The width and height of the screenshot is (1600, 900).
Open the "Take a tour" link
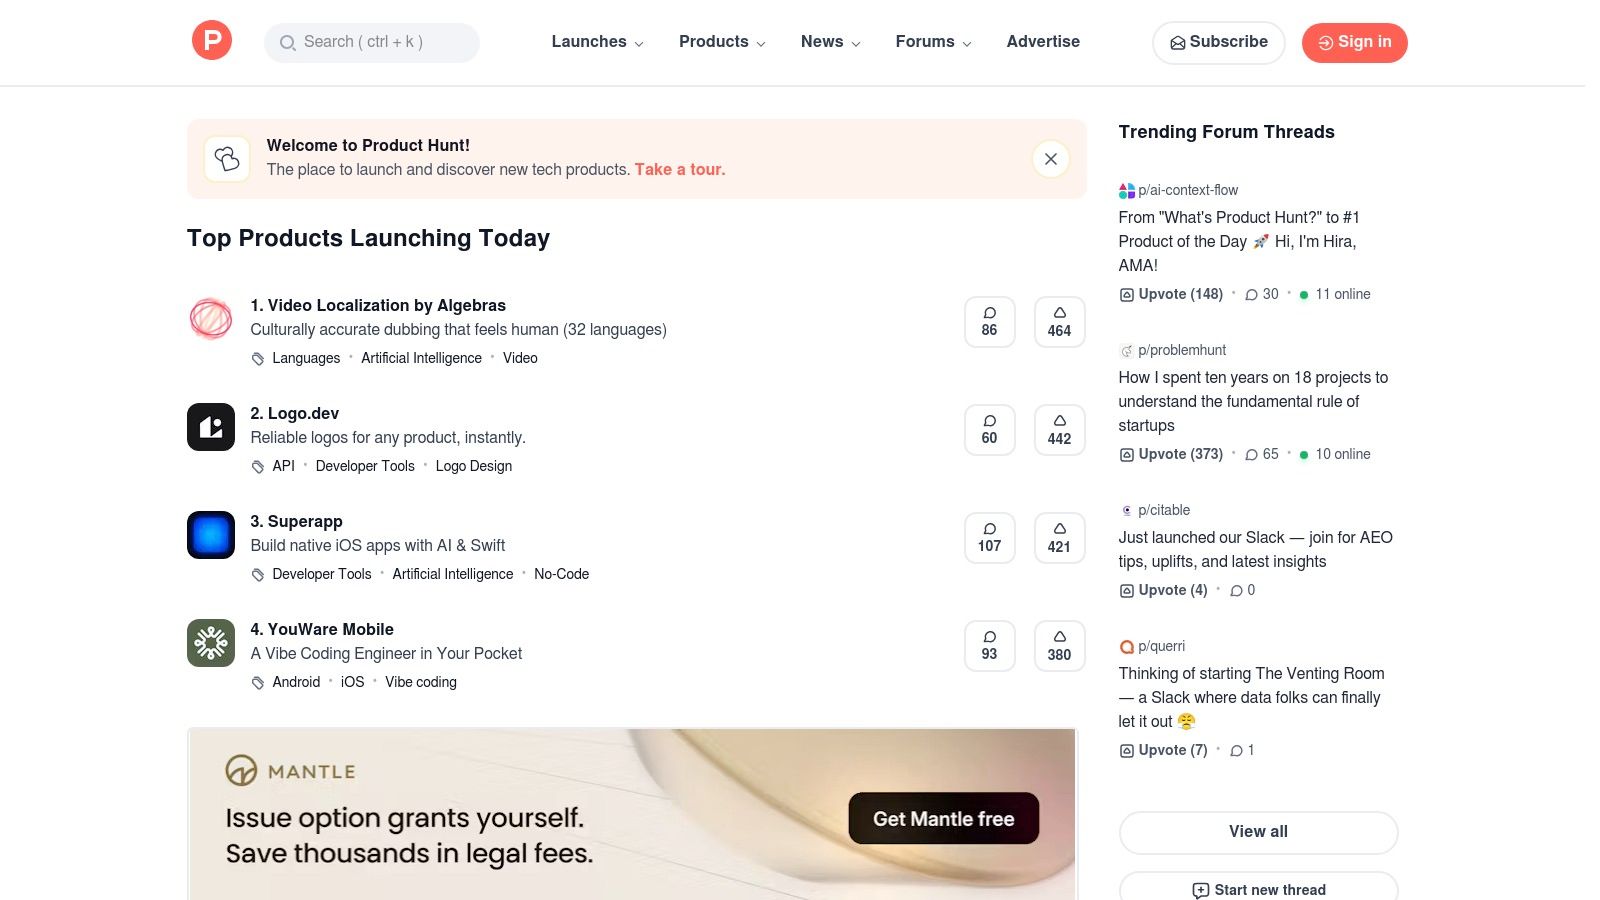679,169
